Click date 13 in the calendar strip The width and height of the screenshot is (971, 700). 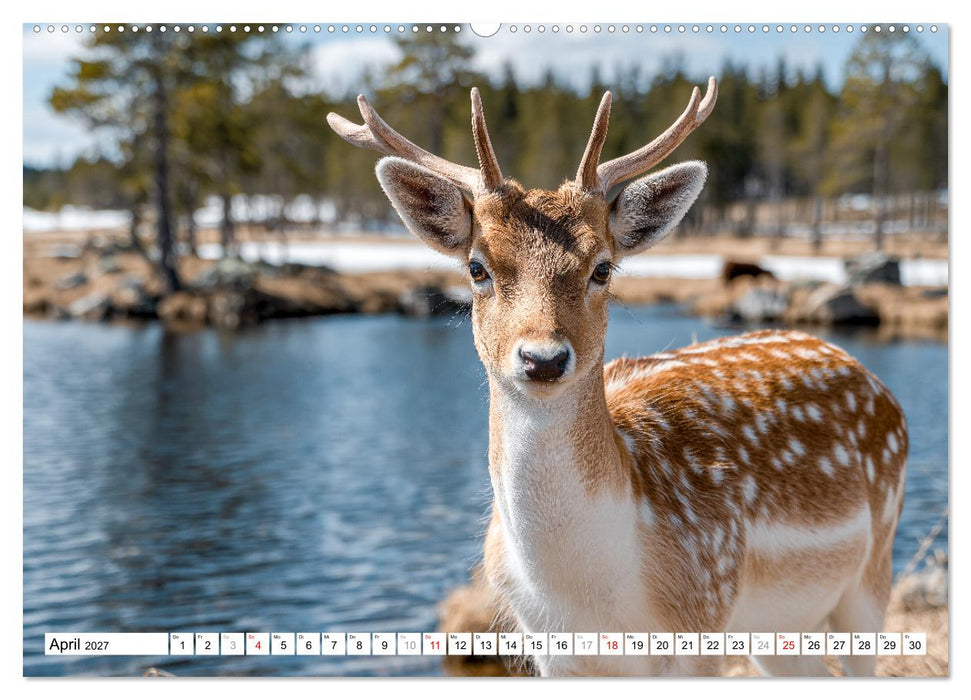(x=485, y=644)
